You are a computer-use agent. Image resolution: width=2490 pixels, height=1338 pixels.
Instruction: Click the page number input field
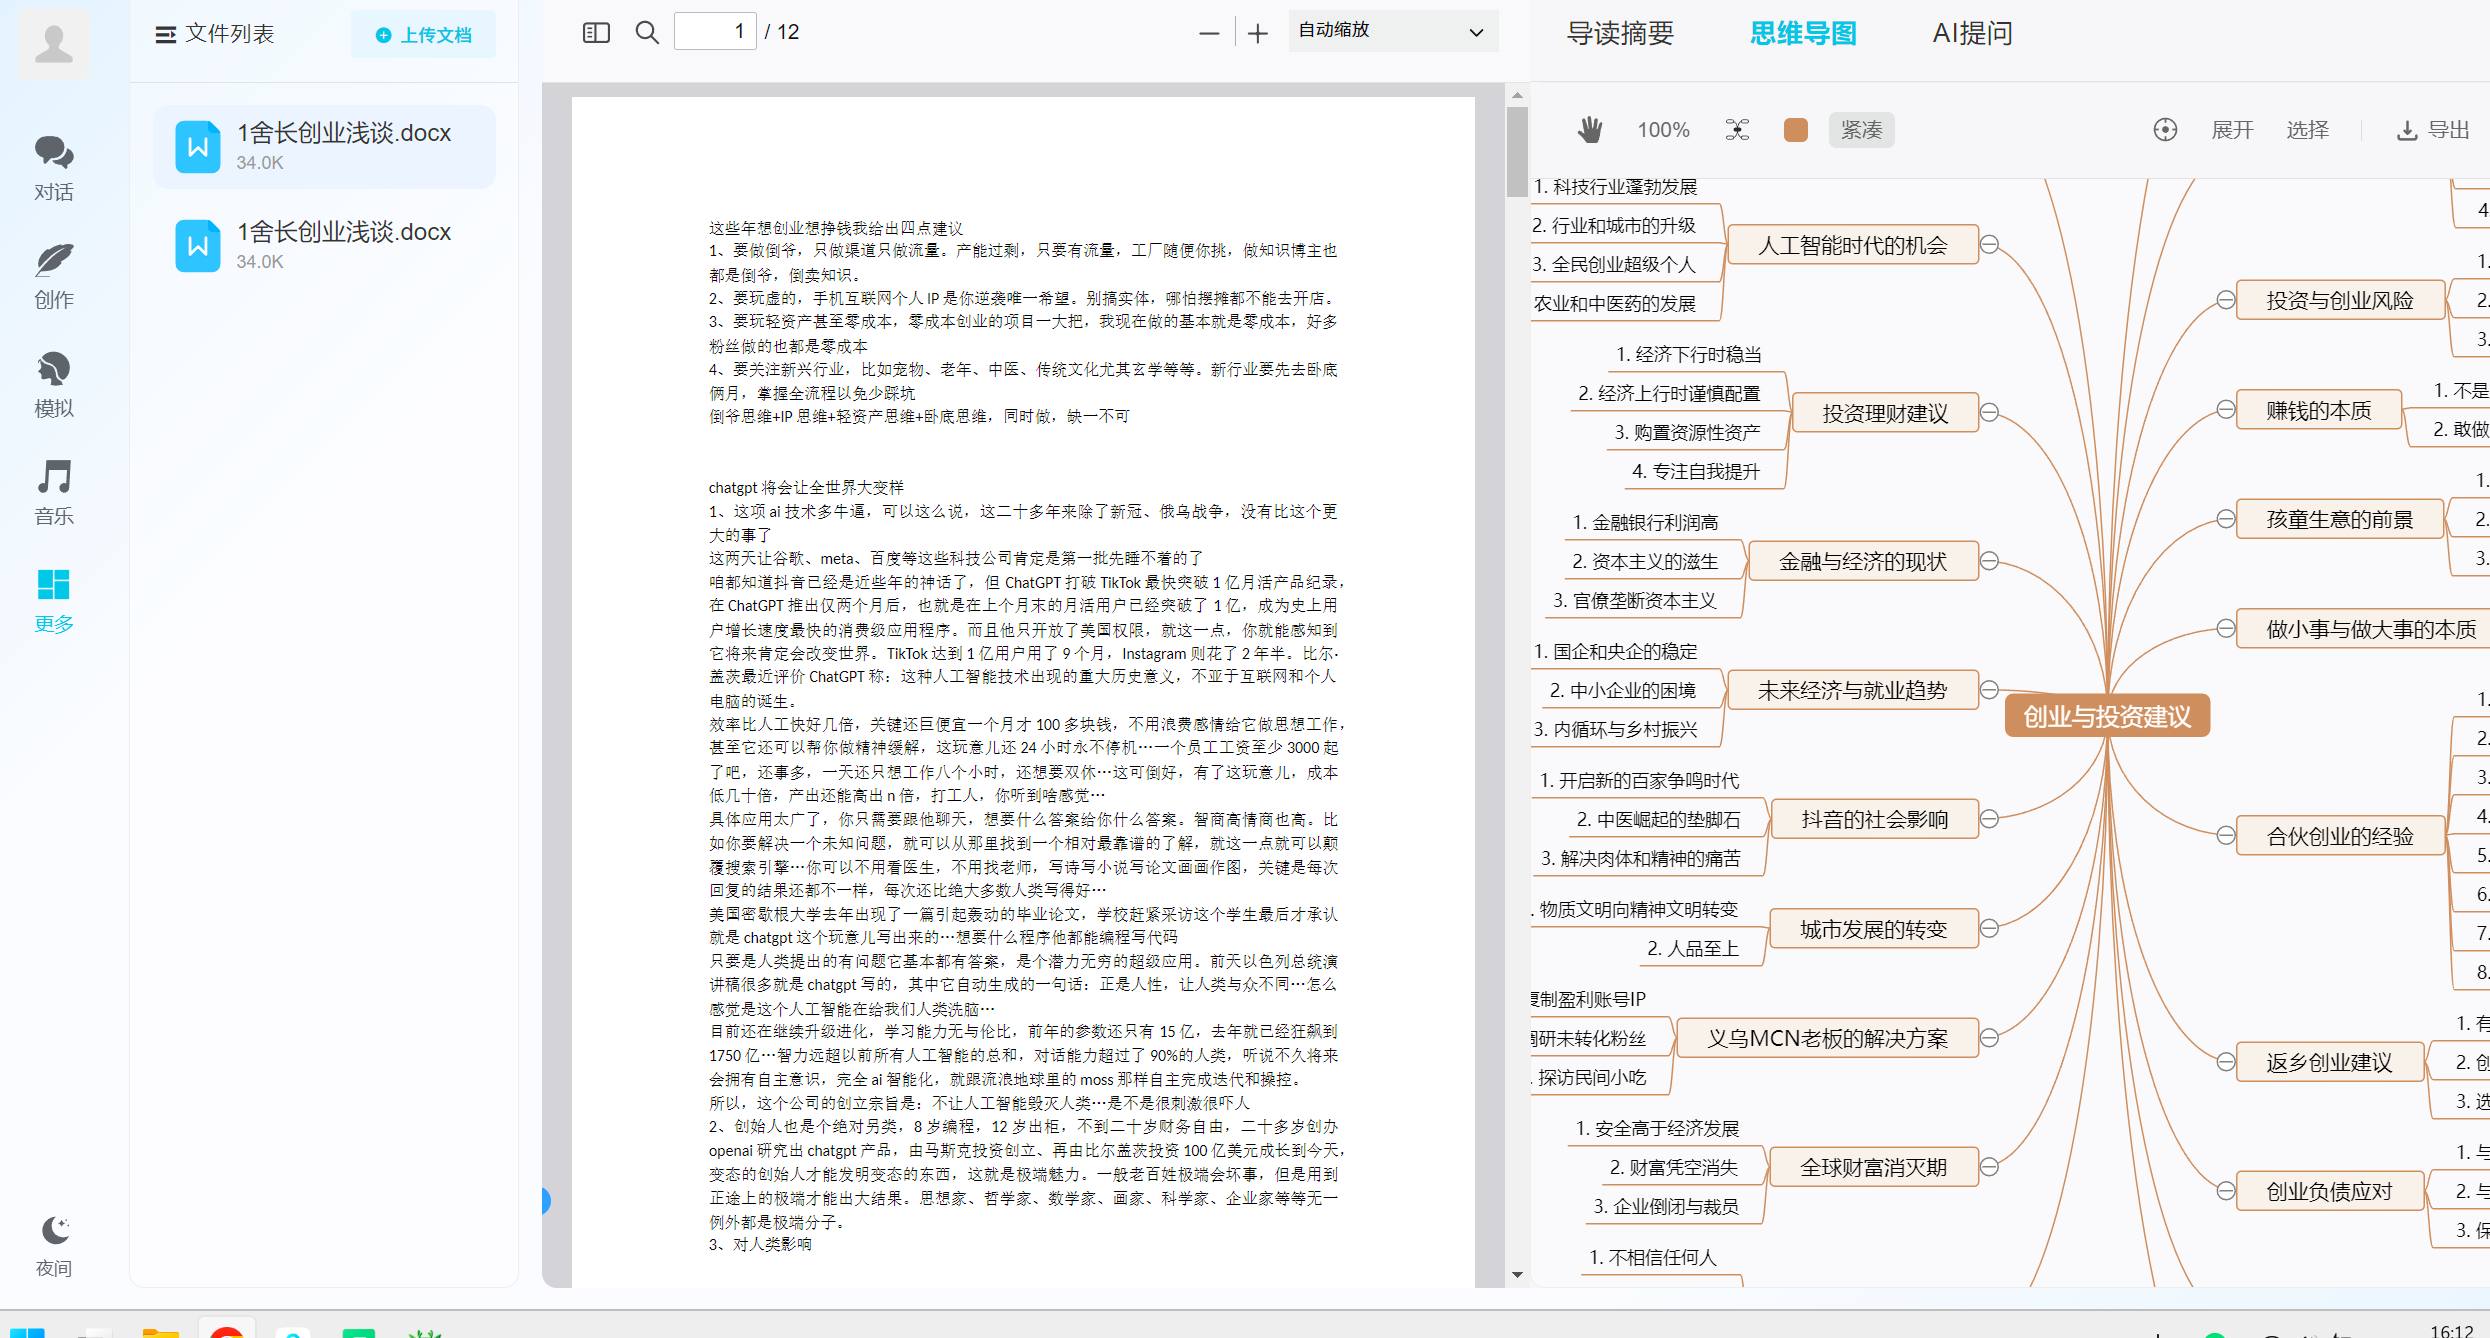tap(715, 32)
